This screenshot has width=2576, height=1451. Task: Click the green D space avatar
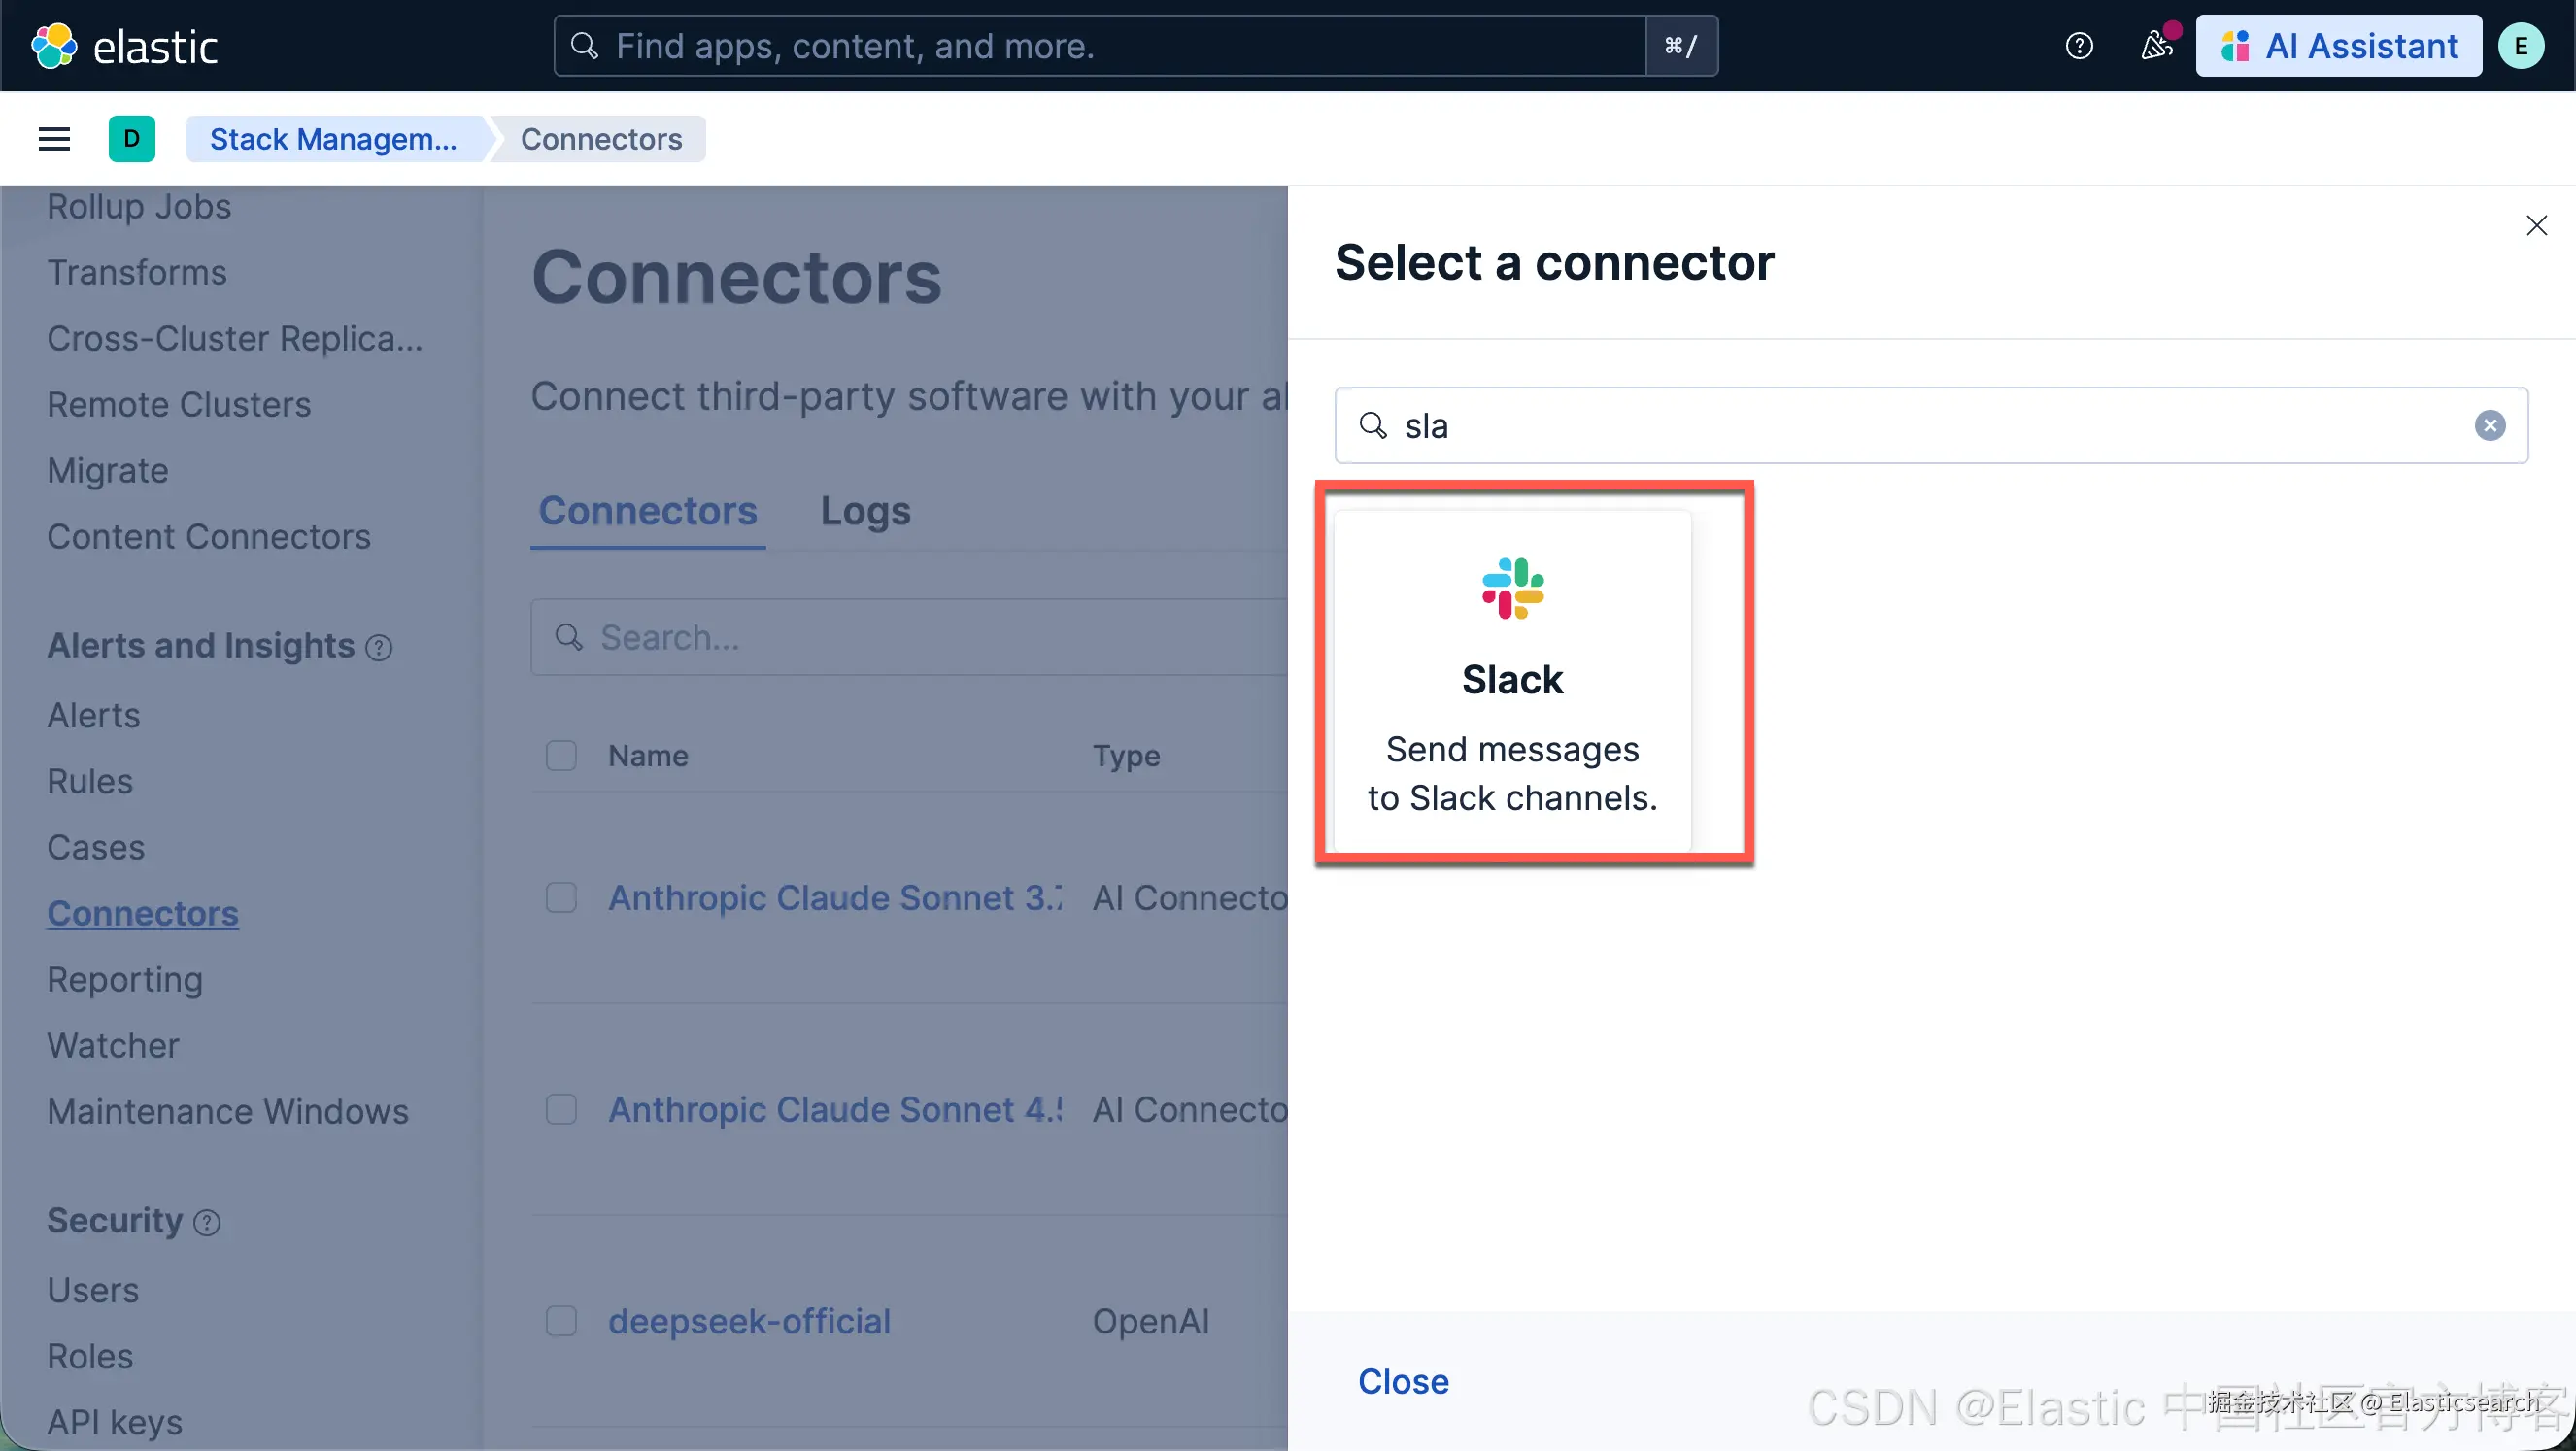(x=132, y=139)
